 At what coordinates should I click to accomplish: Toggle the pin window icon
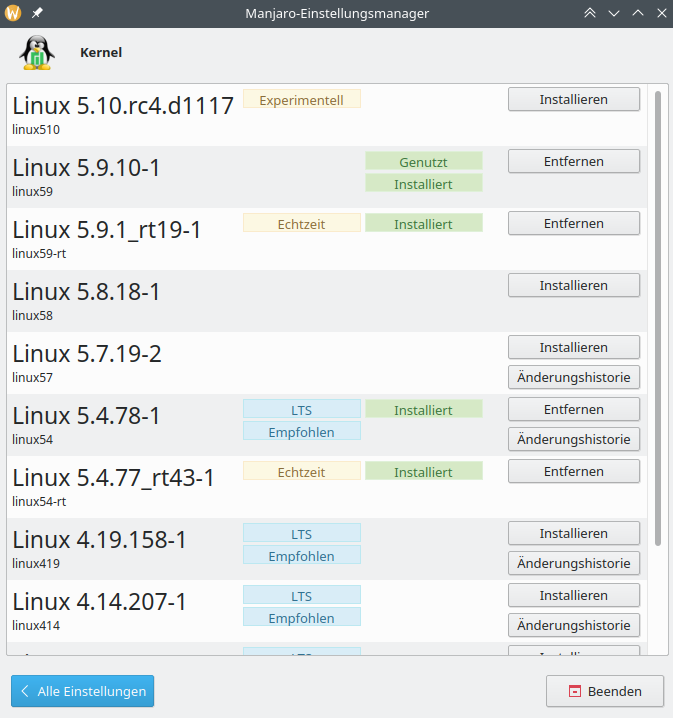coord(37,13)
